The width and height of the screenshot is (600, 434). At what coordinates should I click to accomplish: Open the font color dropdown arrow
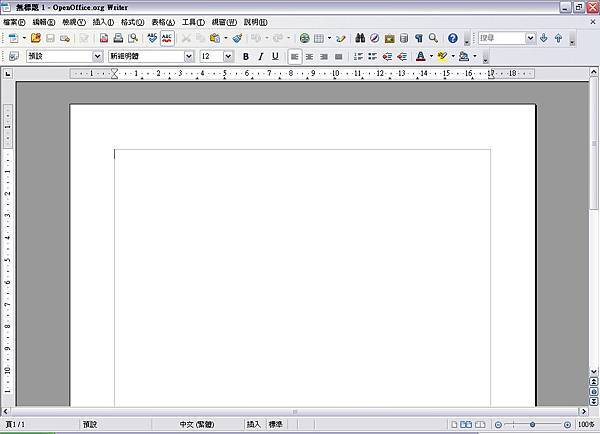tap(431, 56)
